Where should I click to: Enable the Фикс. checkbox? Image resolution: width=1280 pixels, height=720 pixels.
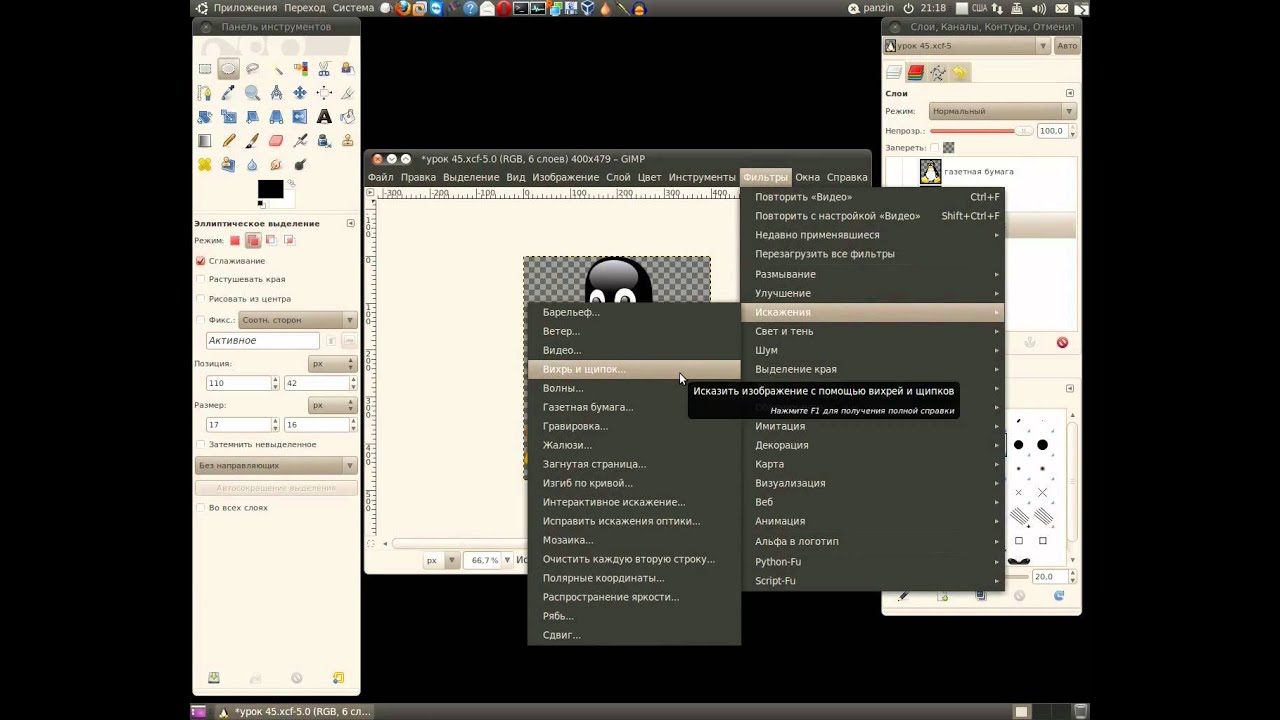pyautogui.click(x=200, y=320)
